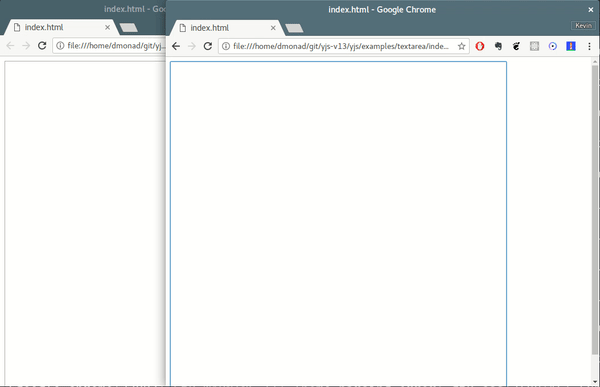This screenshot has width=600, height=387.
Task: Go back in the background Chrome window
Action: 10,46
